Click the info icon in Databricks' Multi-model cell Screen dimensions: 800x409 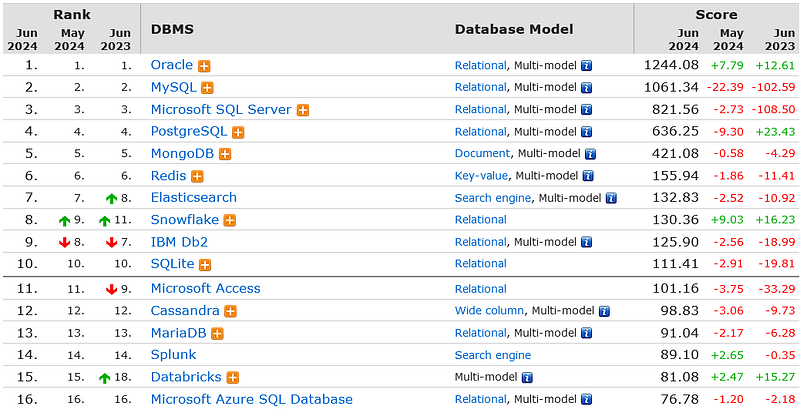coord(527,378)
